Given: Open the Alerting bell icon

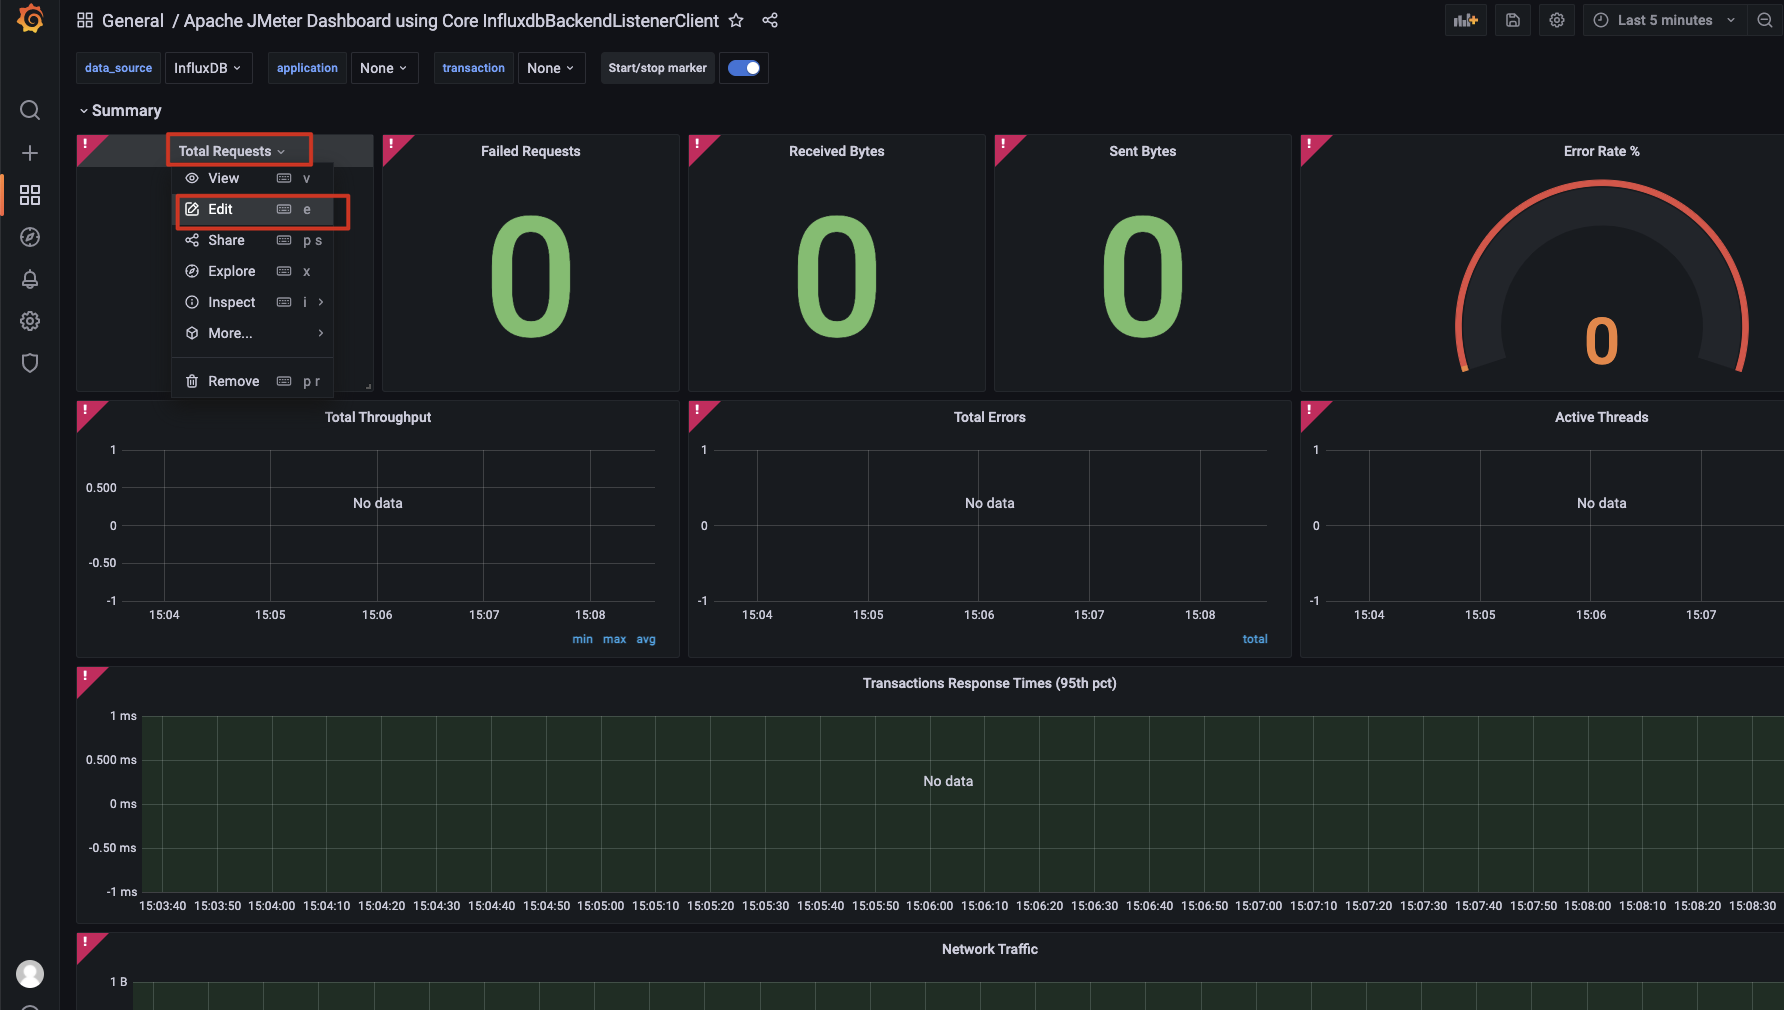Looking at the screenshot, I should (30, 279).
